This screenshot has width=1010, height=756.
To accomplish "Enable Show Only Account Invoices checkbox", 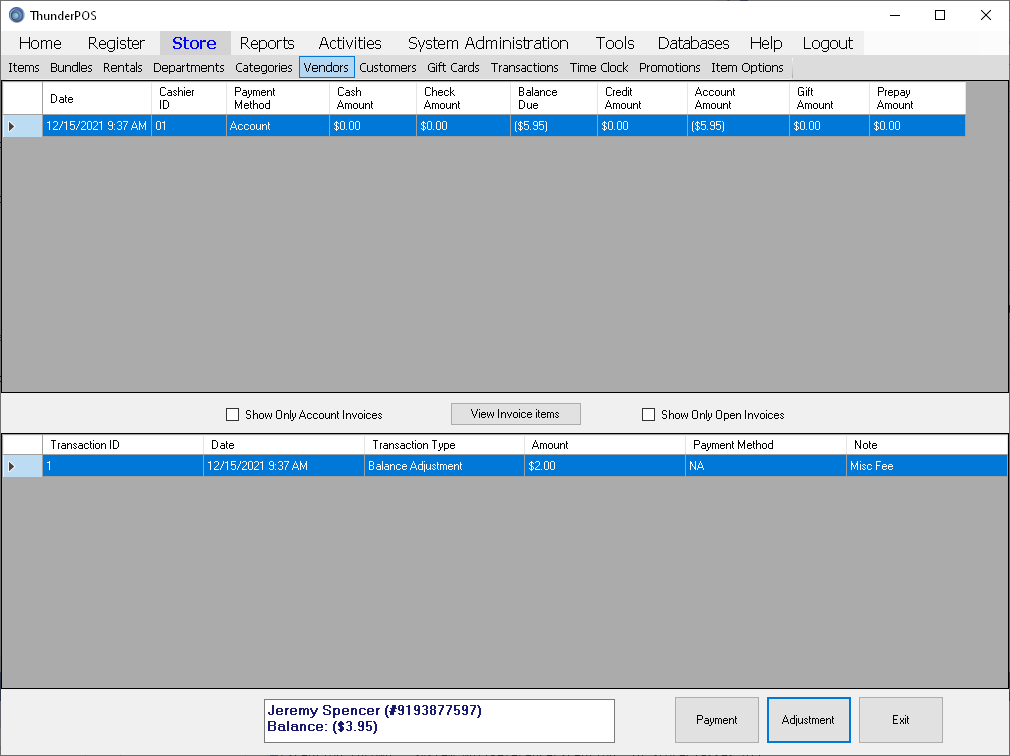I will pyautogui.click(x=233, y=415).
